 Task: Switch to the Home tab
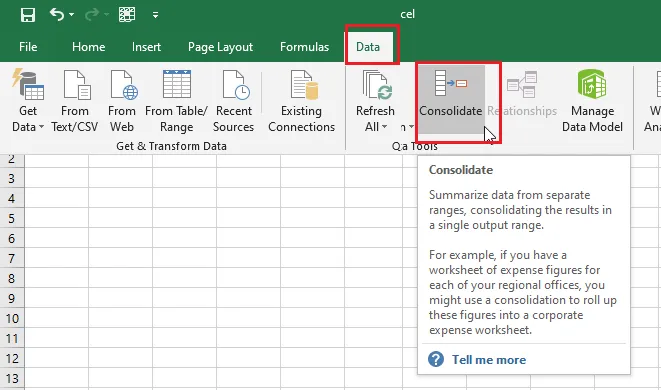pyautogui.click(x=89, y=47)
